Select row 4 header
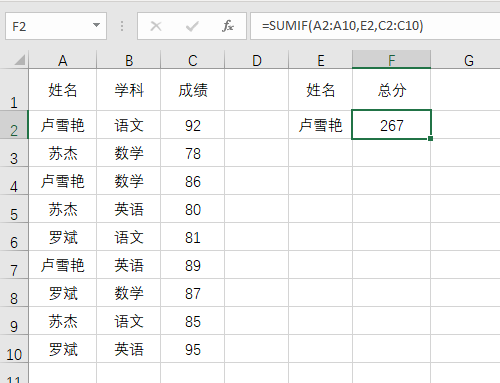 (x=14, y=181)
